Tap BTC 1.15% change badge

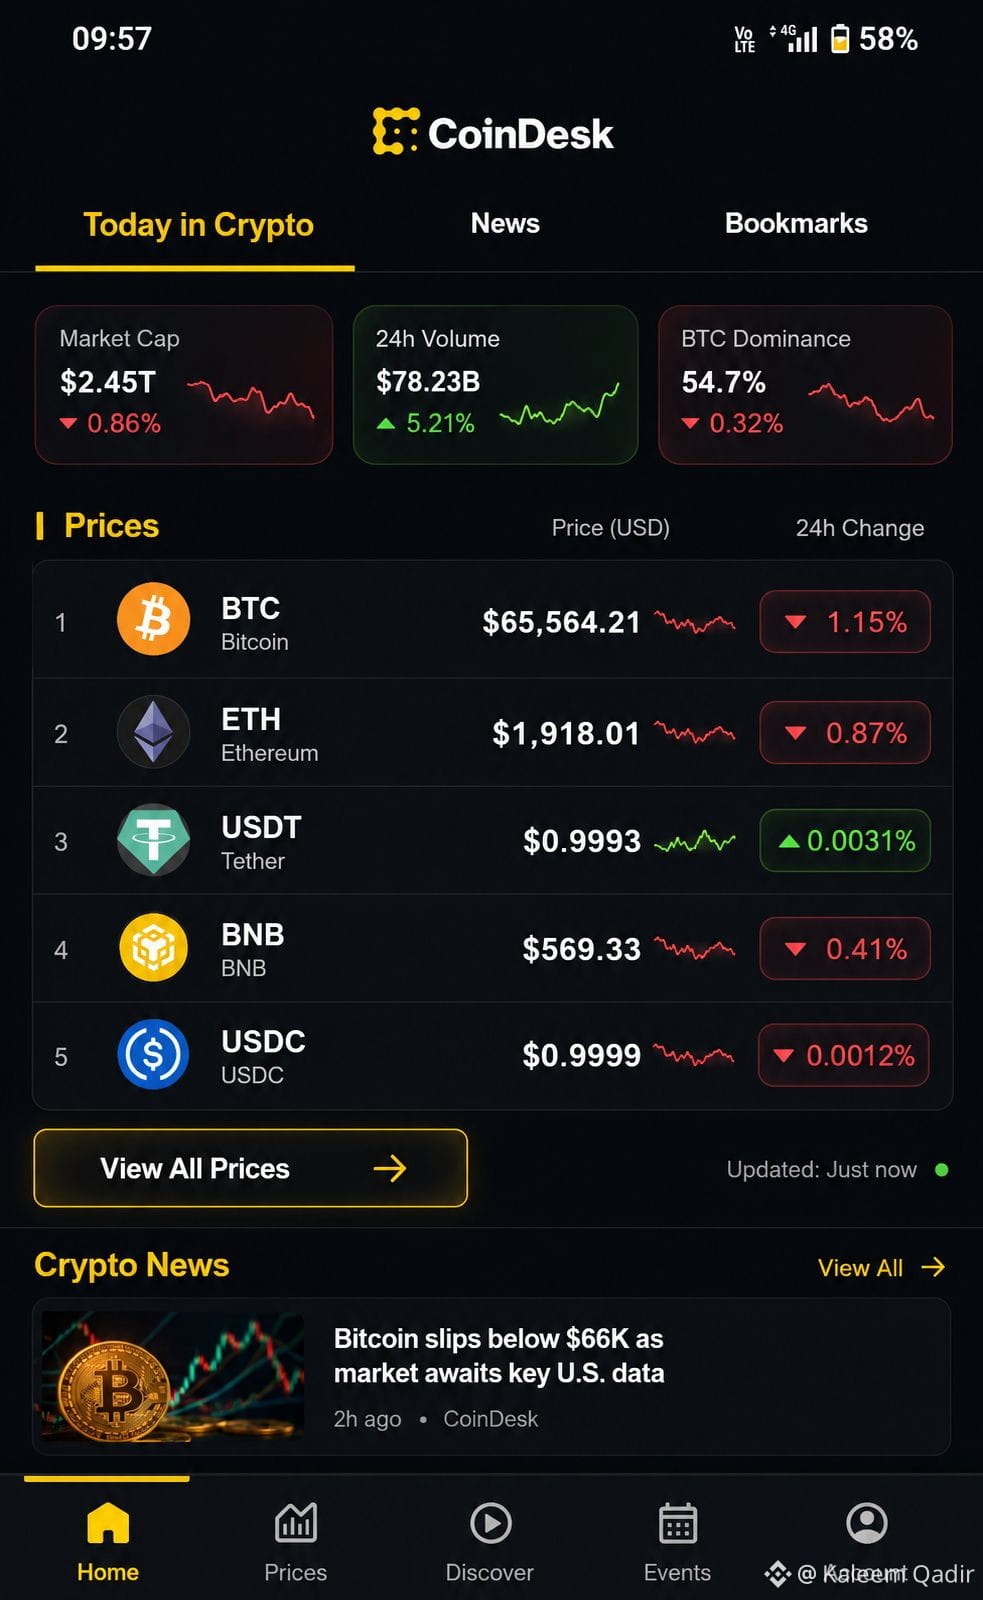click(845, 622)
